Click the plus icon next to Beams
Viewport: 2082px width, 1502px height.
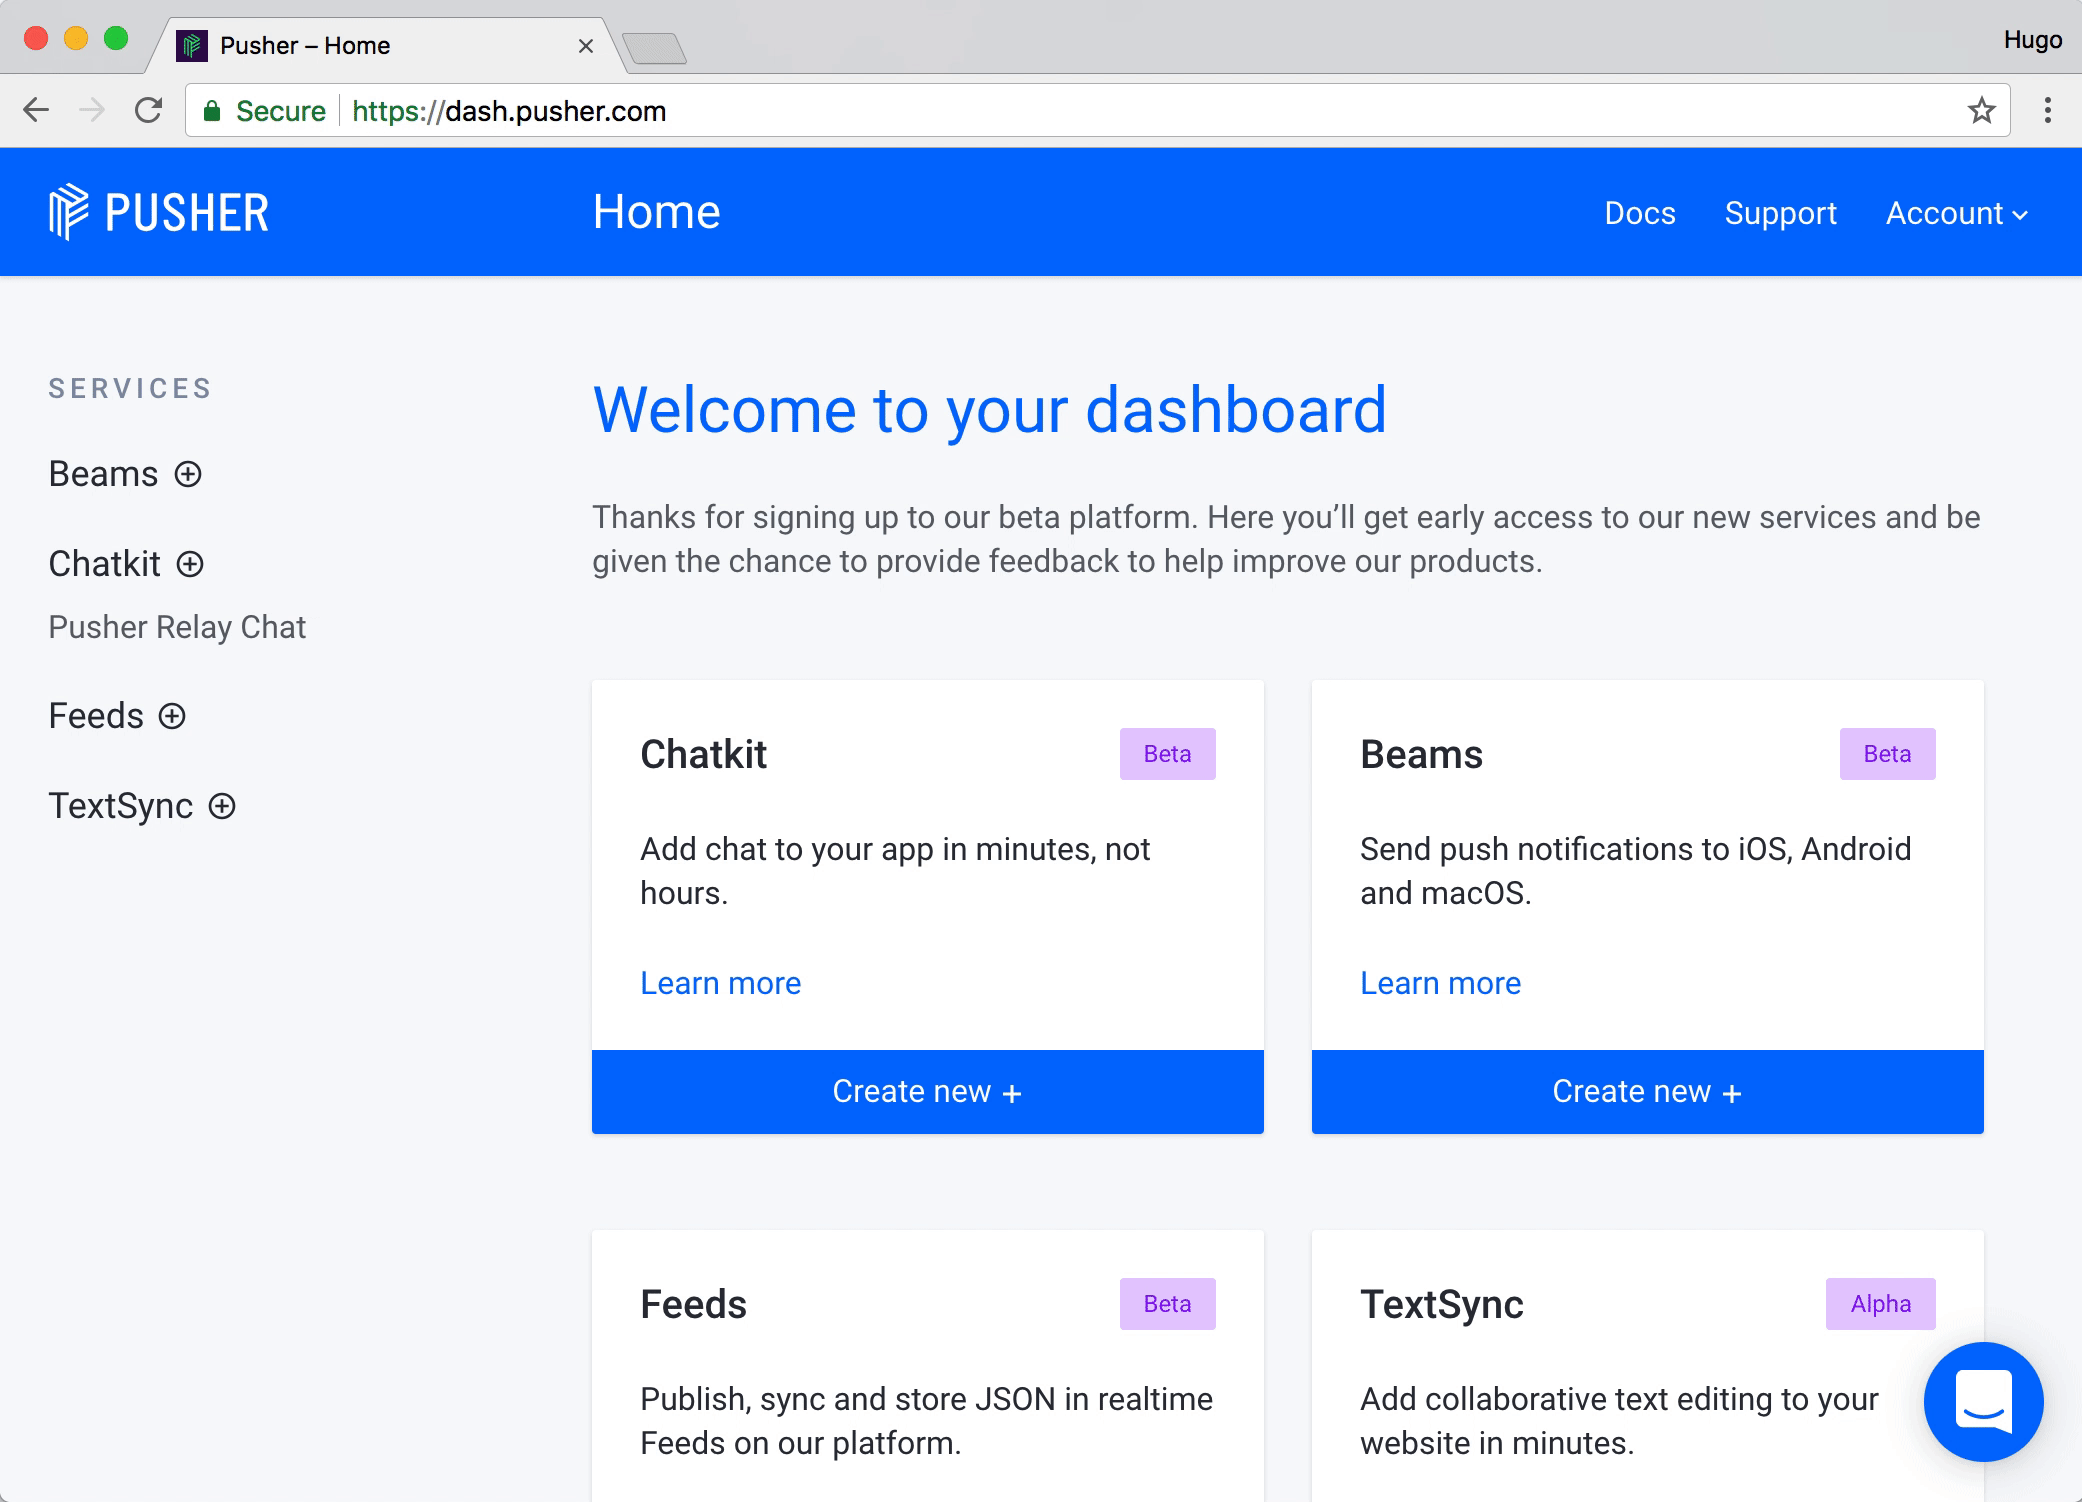[x=188, y=474]
